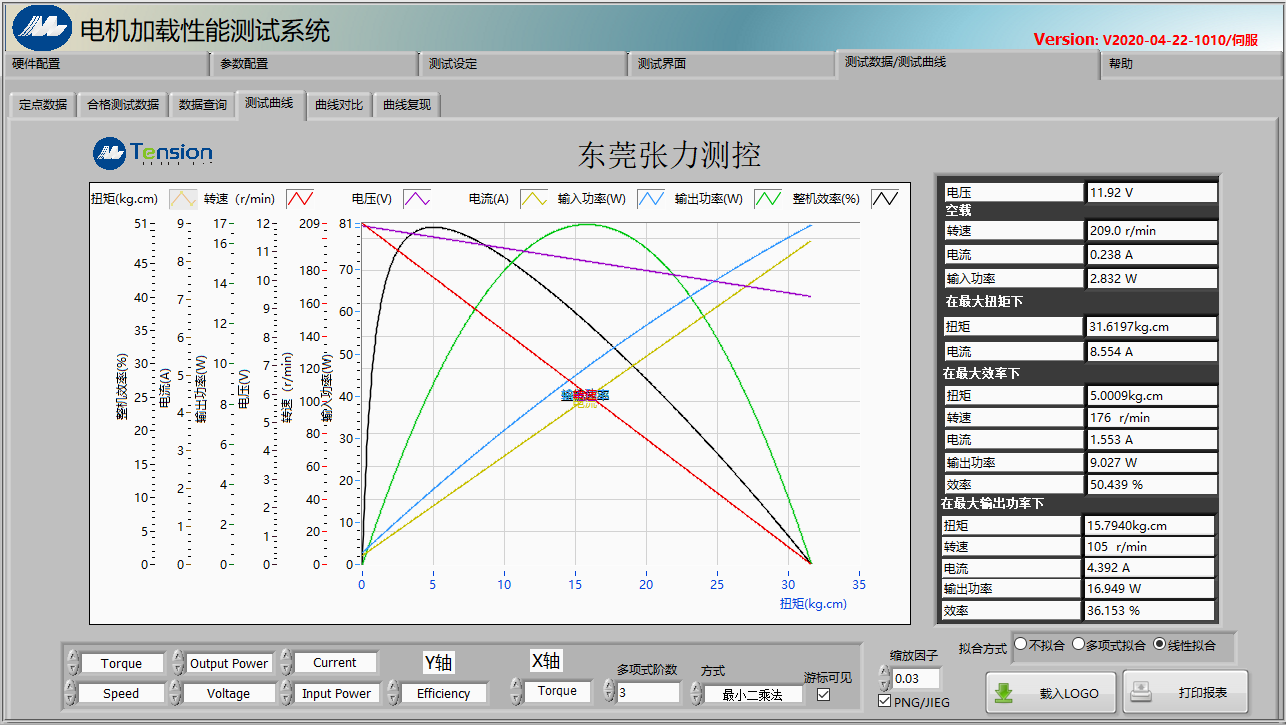Select the 多项式拟合 polynomial fit radio button

pyautogui.click(x=1079, y=645)
